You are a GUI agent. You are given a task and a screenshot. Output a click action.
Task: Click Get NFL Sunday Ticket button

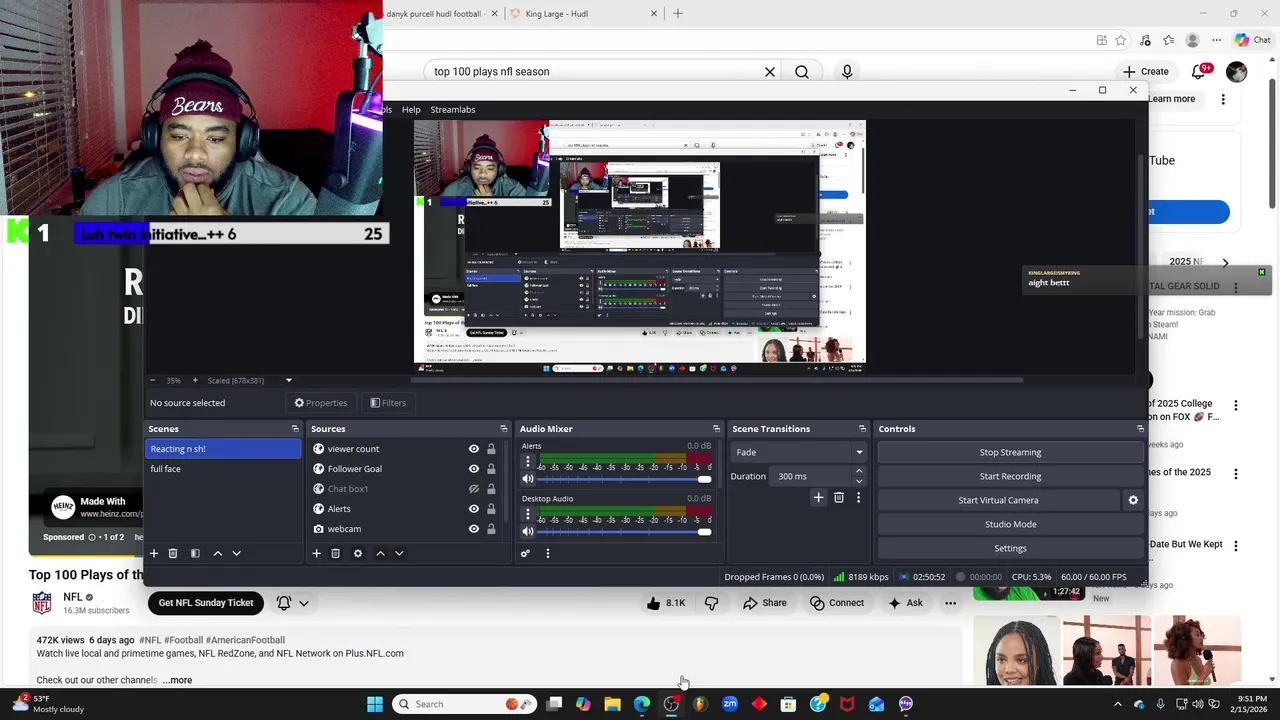(206, 603)
